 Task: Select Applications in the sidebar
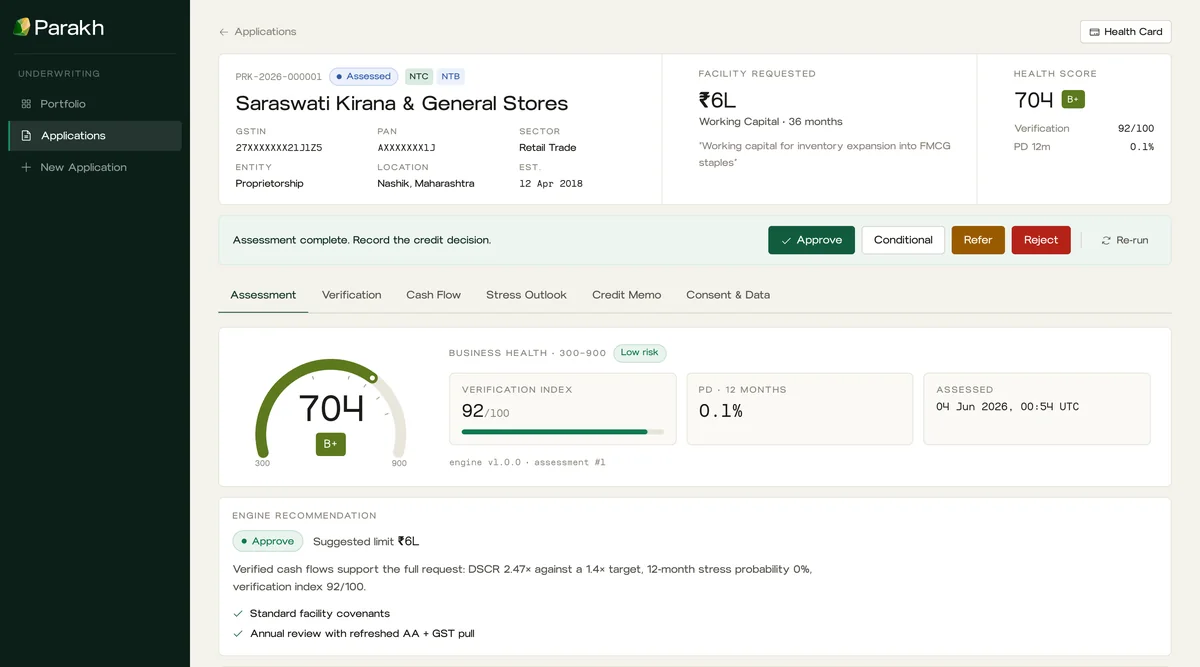click(x=95, y=136)
